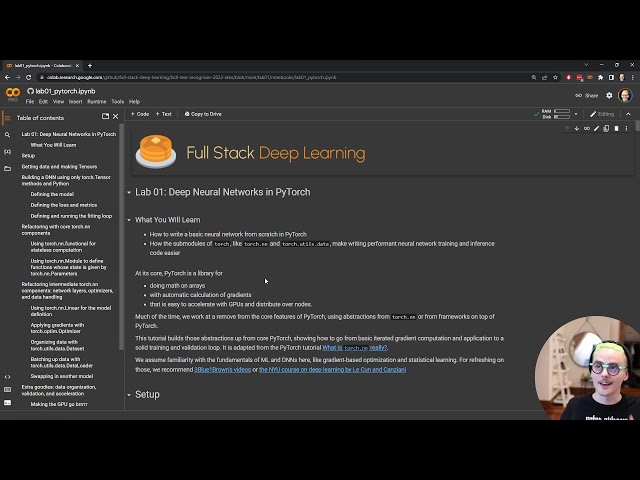
Task: Click Copy to Drive button
Action: click(x=203, y=114)
